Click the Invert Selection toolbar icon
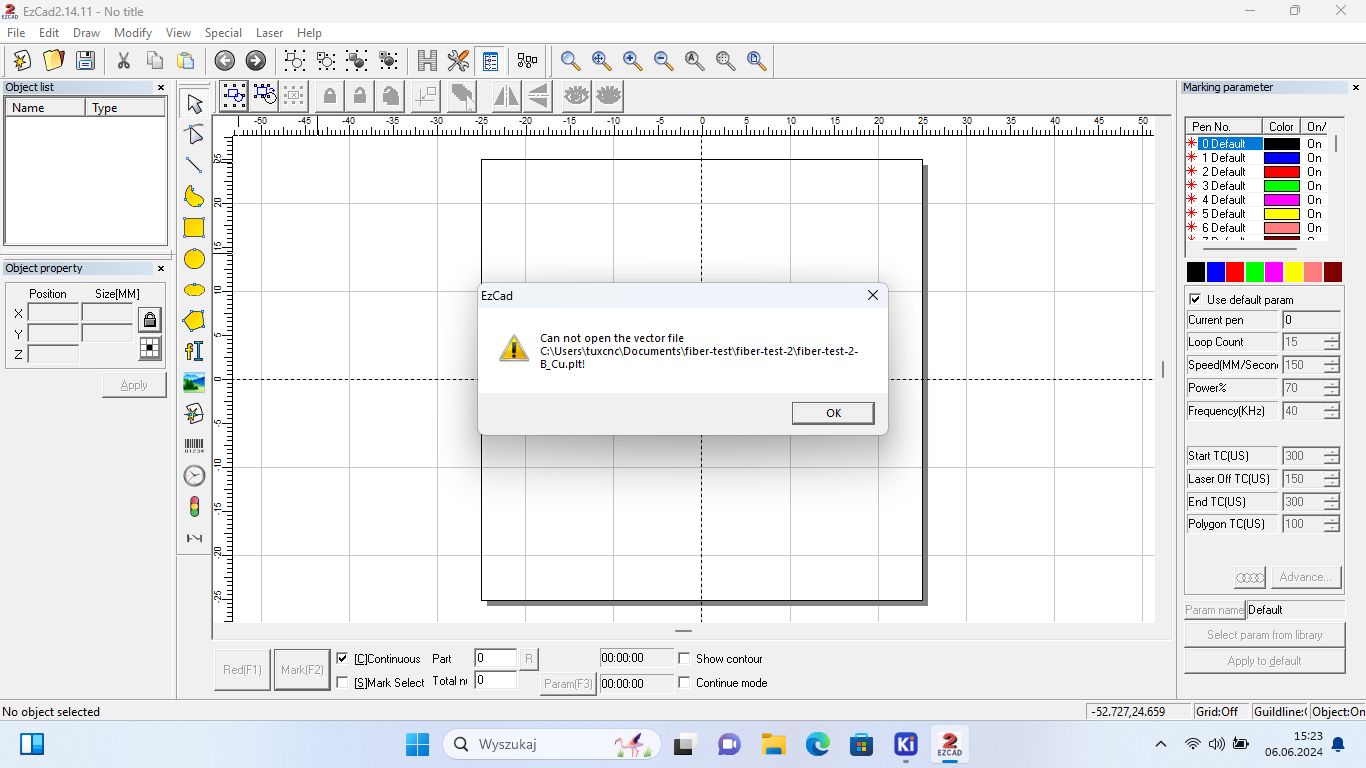The width and height of the screenshot is (1366, 768). click(x=264, y=95)
